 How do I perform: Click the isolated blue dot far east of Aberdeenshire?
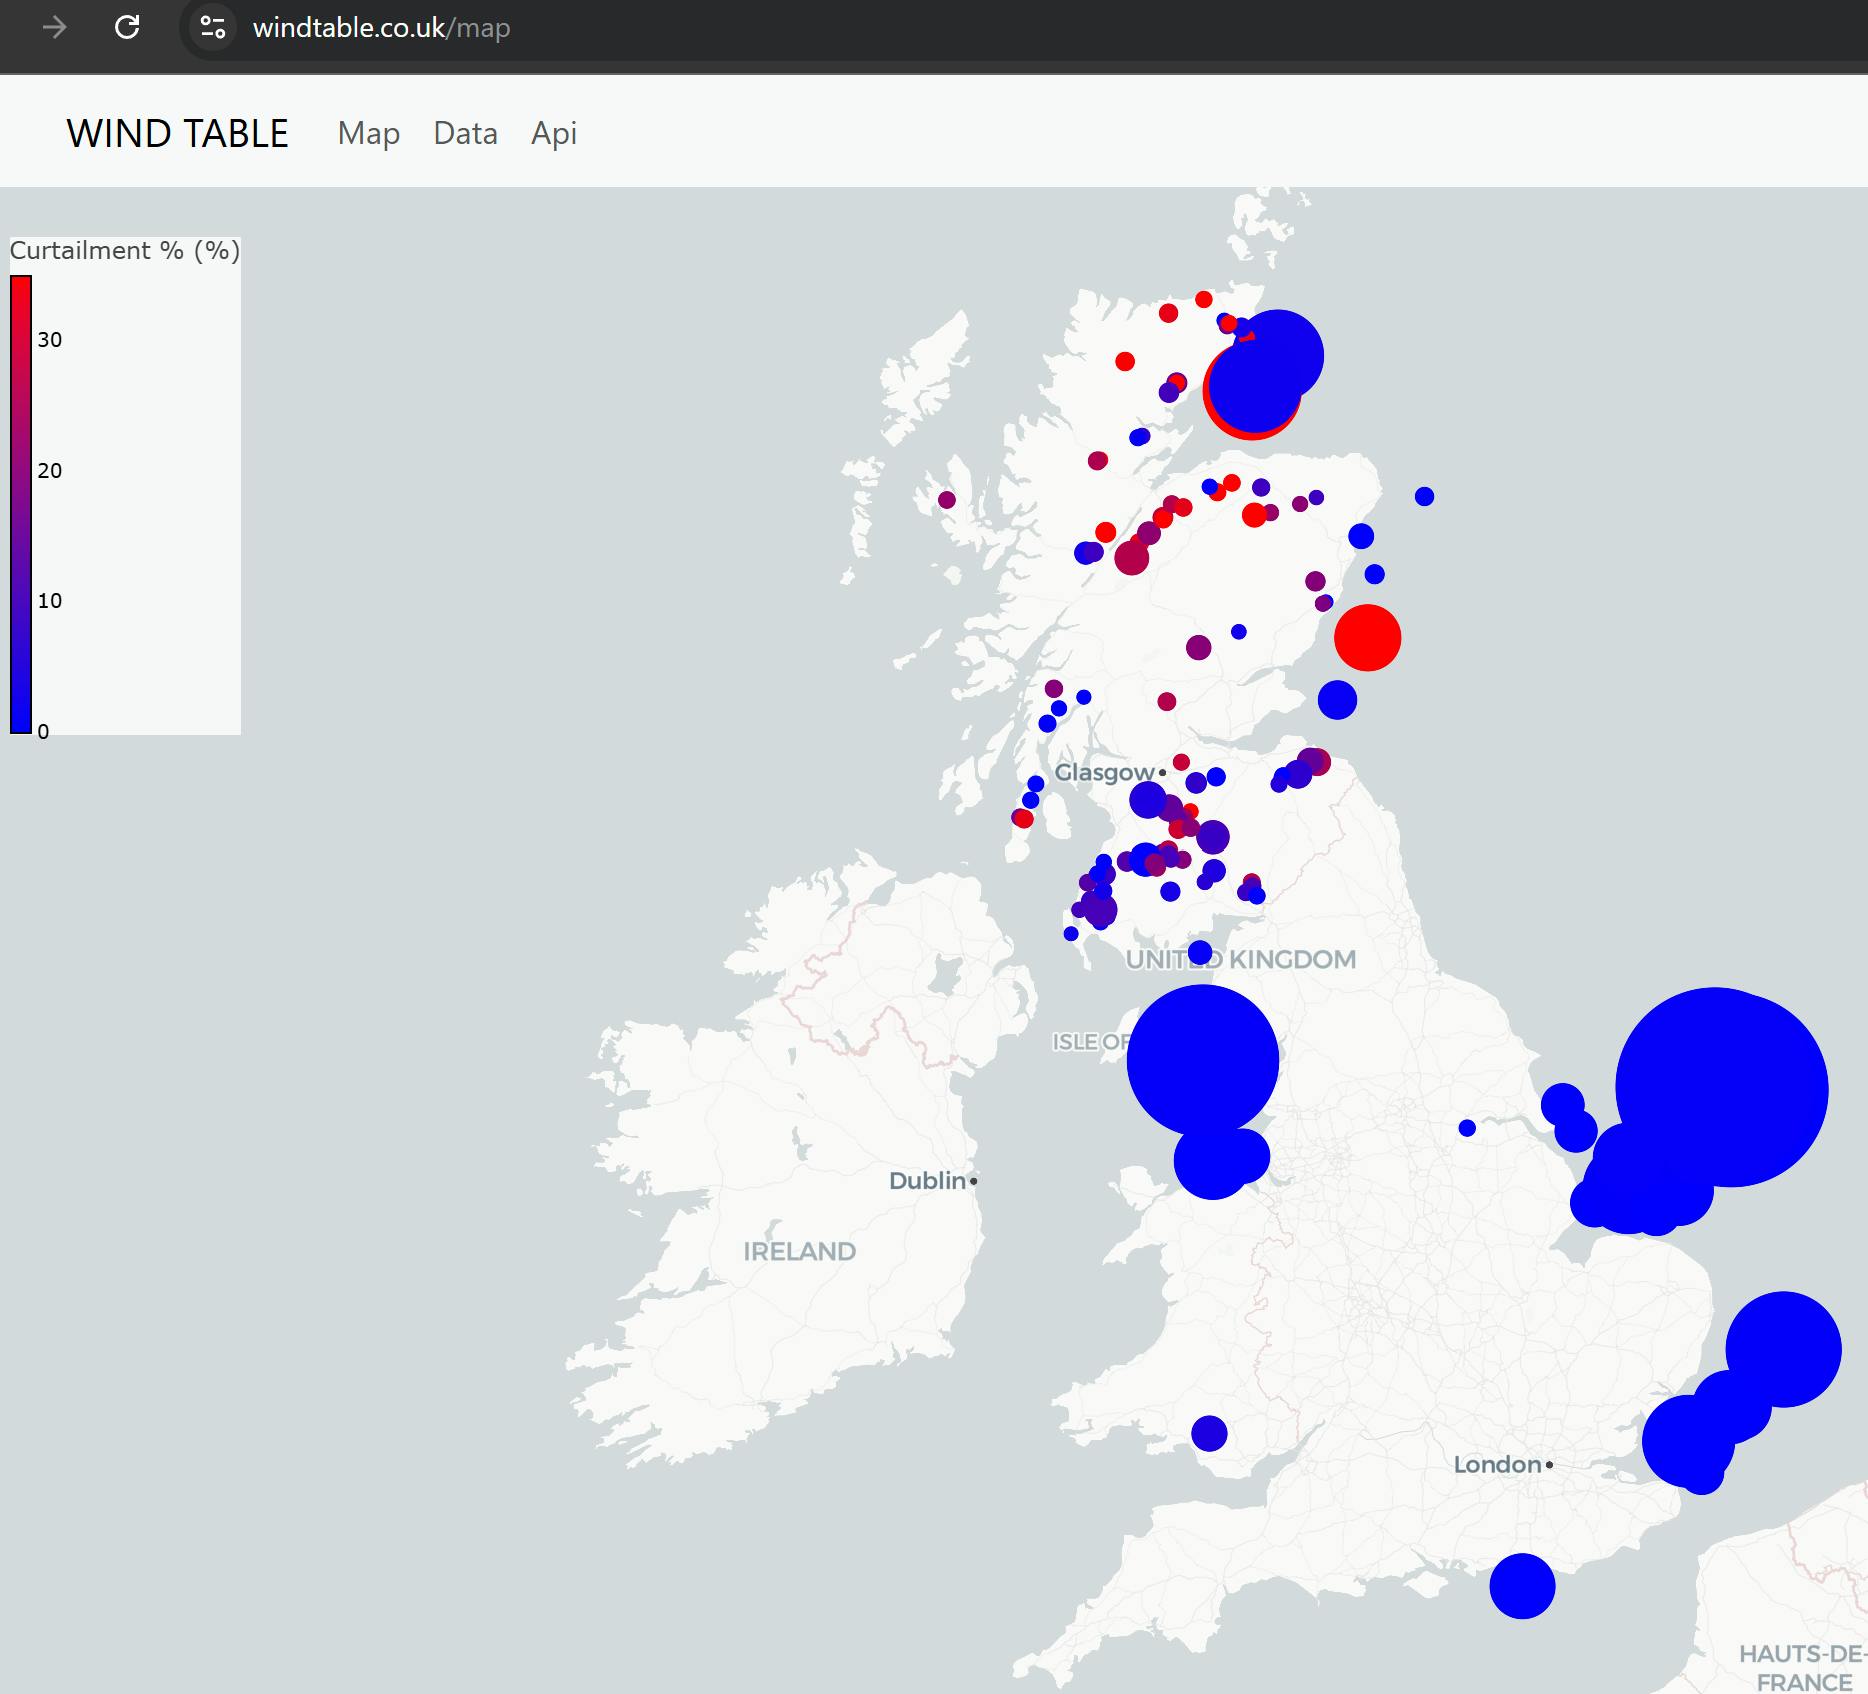tap(1425, 496)
